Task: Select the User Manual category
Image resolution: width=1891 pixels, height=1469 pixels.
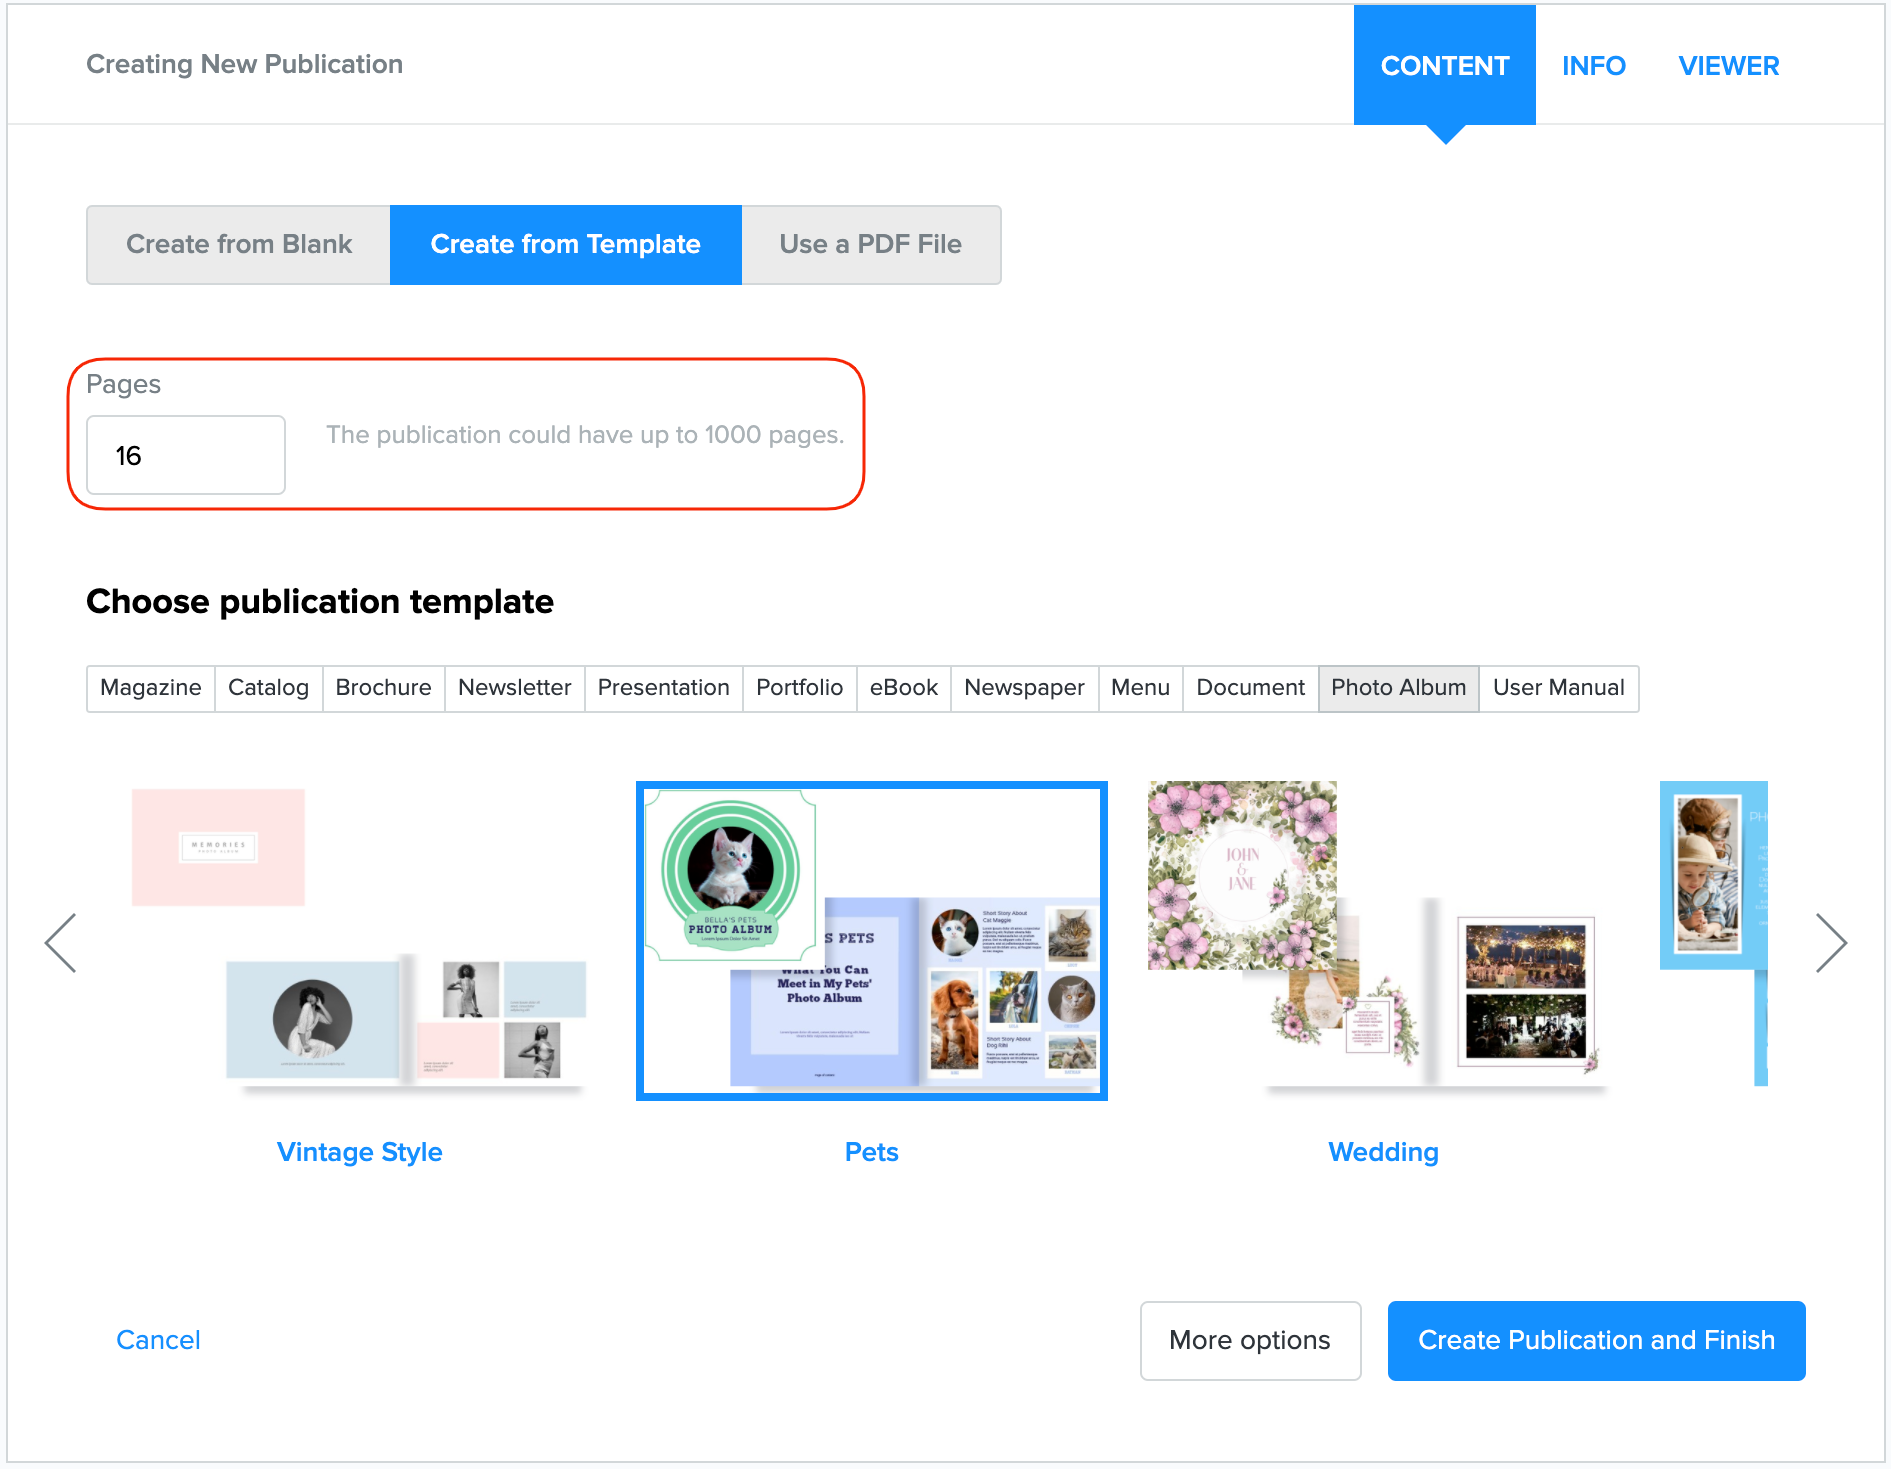Action: 1558,688
